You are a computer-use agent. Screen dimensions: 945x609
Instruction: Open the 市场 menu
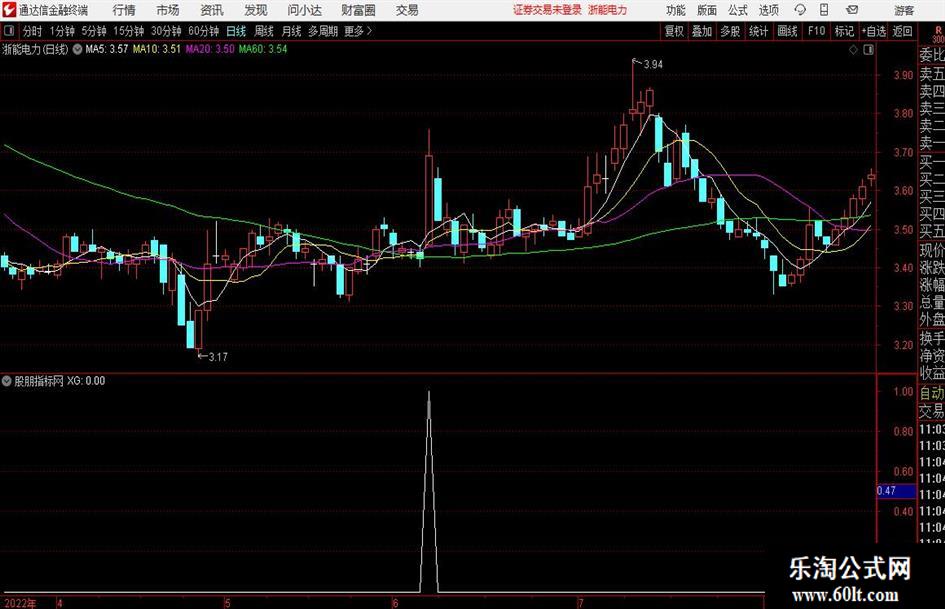point(168,10)
